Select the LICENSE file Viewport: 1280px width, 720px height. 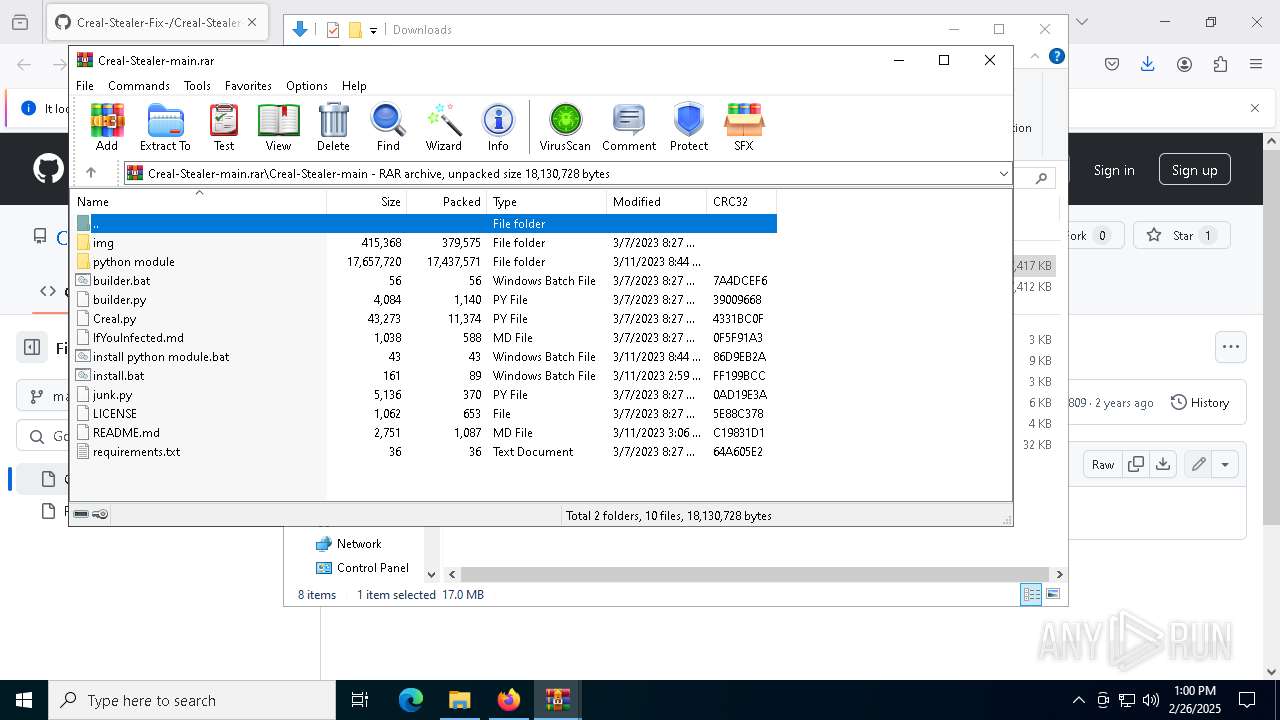pyautogui.click(x=425, y=414)
